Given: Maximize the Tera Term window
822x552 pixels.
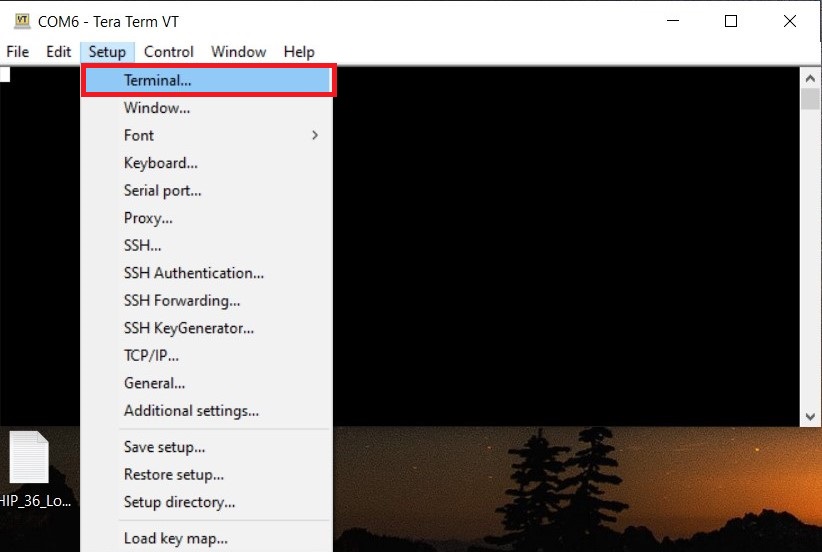Looking at the screenshot, I should click(x=731, y=21).
